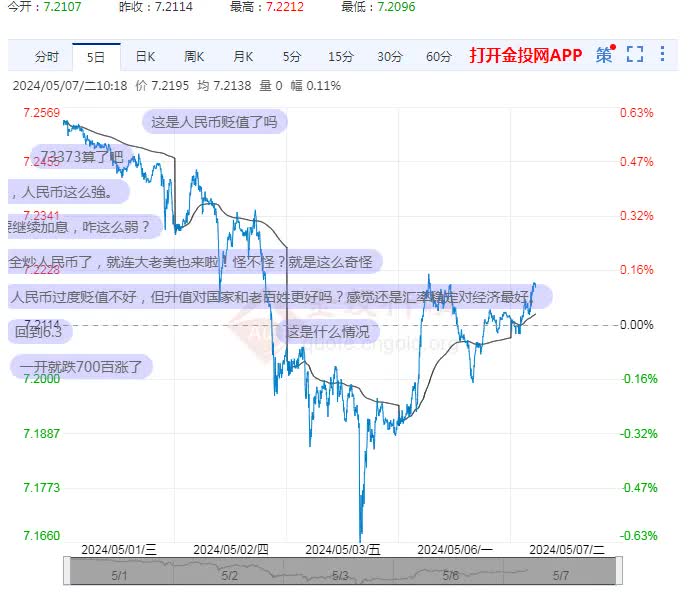Open the 月K monthly chart
Image resolution: width=692 pixels, height=595 pixels.
click(243, 57)
